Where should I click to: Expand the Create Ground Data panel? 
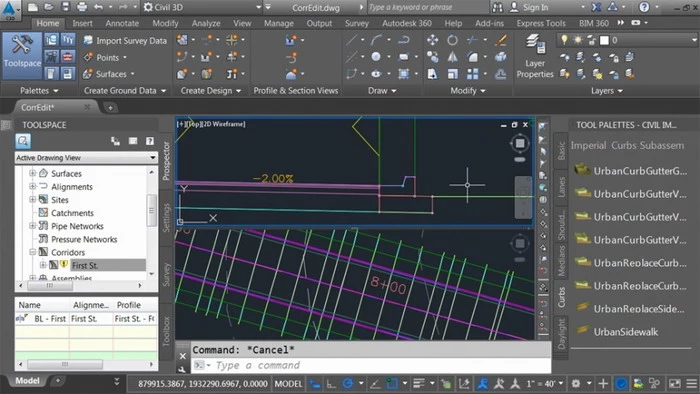pyautogui.click(x=125, y=91)
